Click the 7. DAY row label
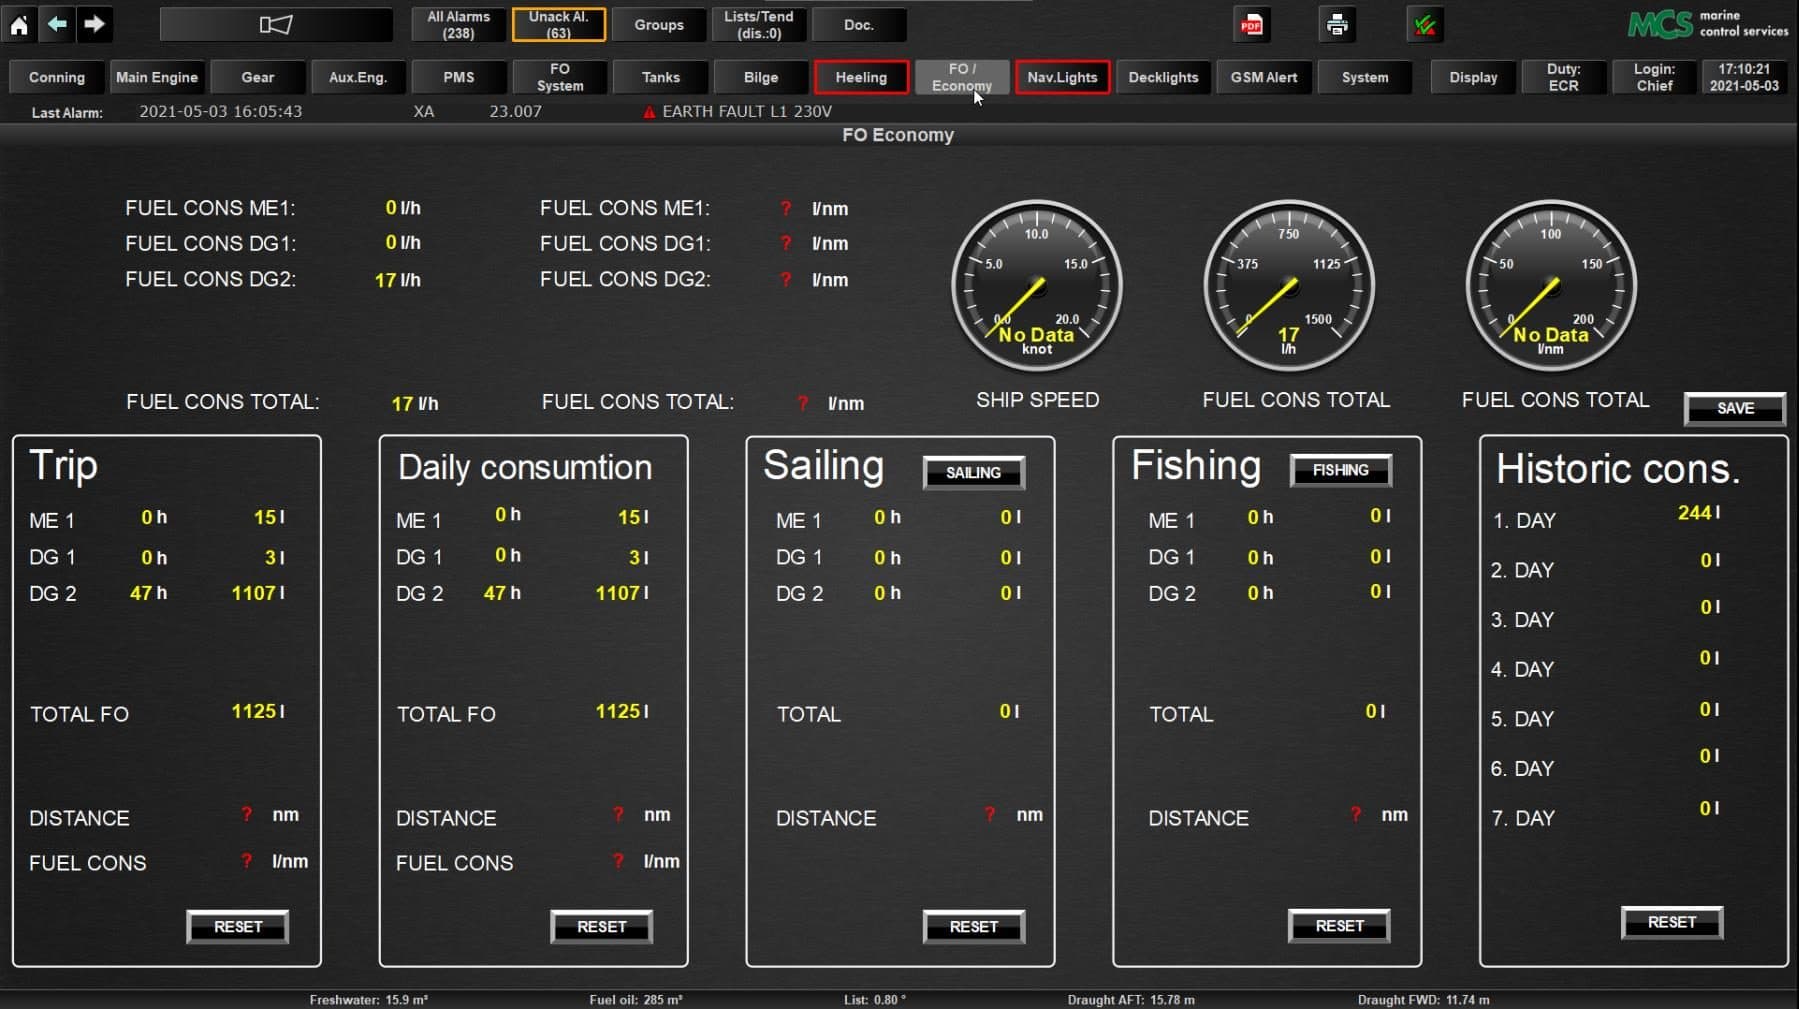1799x1009 pixels. (x=1523, y=818)
